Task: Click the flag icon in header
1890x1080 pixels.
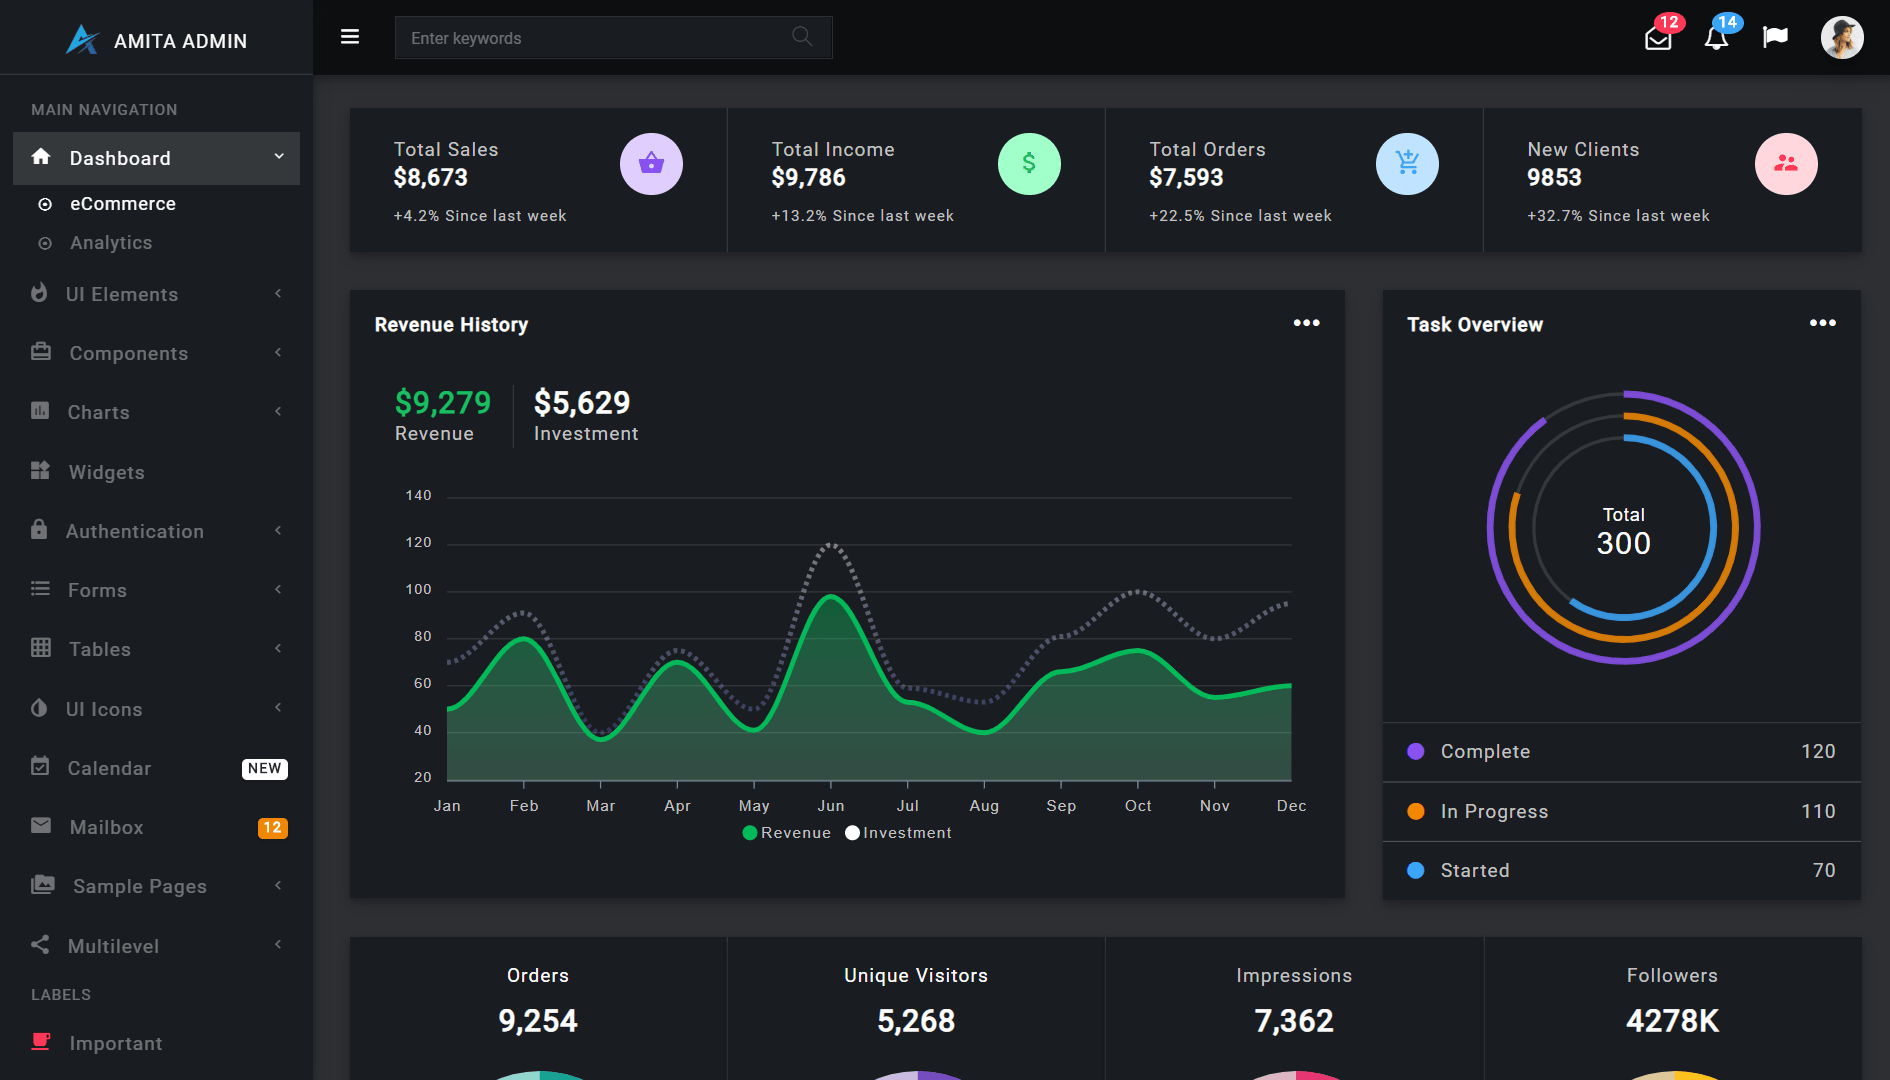Action: [1775, 37]
